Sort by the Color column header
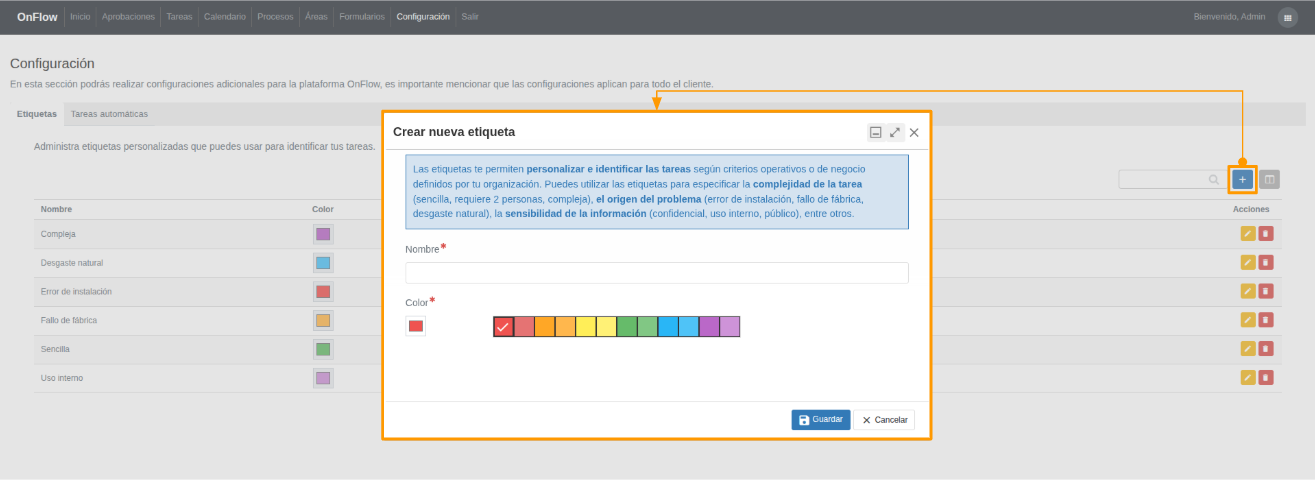 pos(323,209)
